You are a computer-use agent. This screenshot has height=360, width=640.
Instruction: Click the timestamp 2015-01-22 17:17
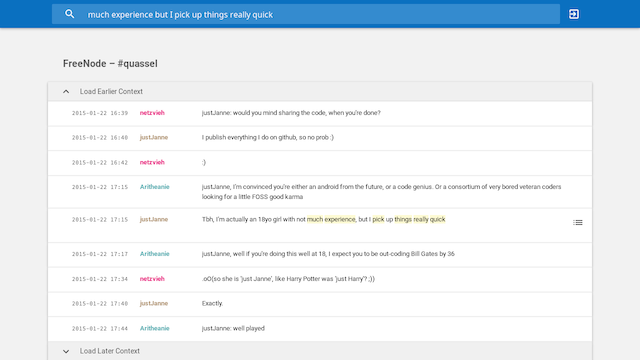tap(100, 254)
